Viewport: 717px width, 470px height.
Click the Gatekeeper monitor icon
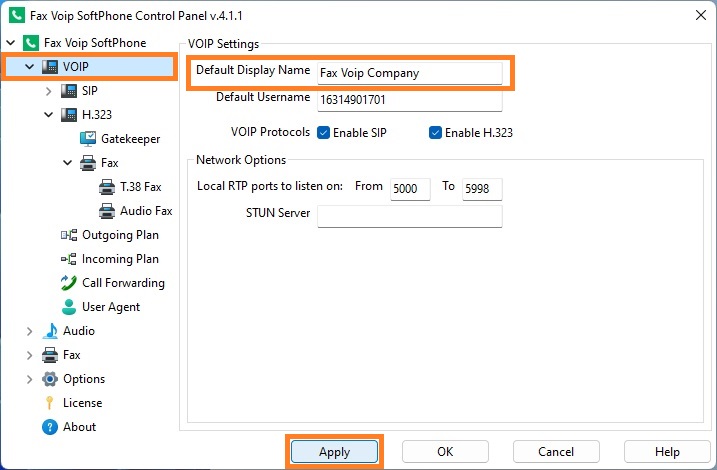(x=88, y=139)
